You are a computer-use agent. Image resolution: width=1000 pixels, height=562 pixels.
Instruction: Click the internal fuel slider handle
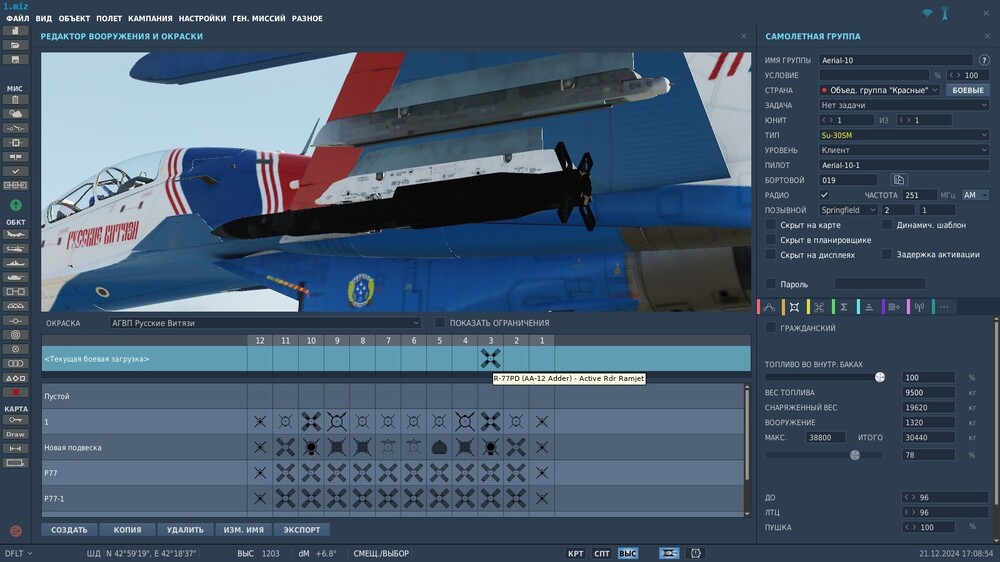[880, 377]
